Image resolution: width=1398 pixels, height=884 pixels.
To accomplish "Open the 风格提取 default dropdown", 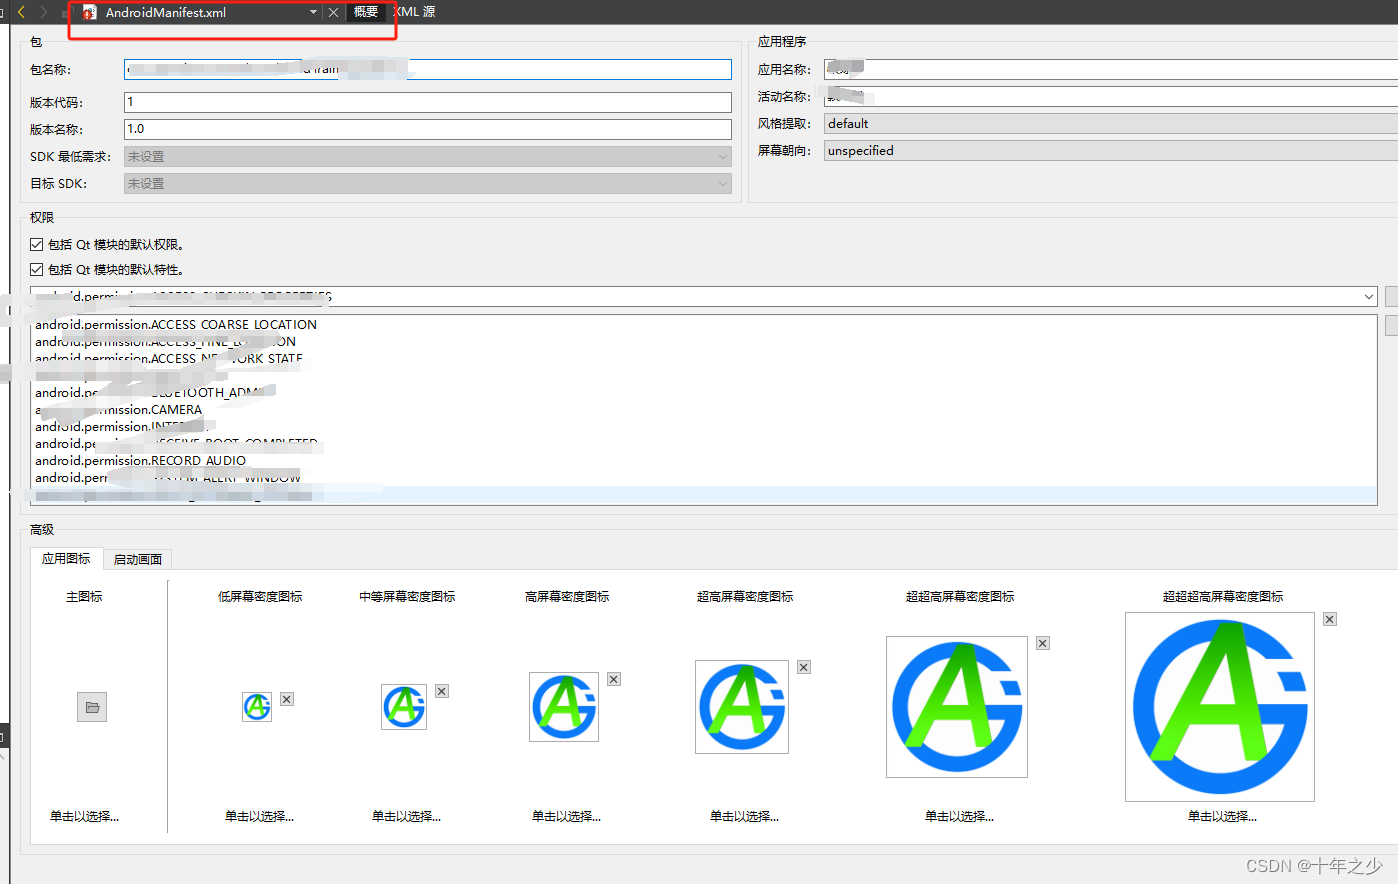I will (1110, 123).
